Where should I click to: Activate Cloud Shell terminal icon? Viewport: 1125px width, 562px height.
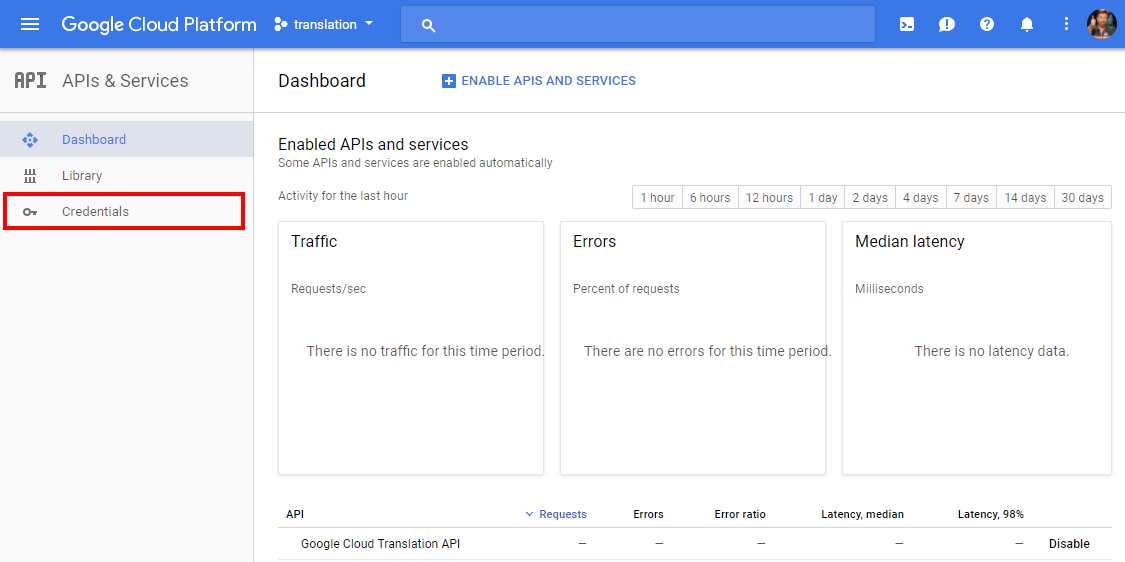(x=907, y=24)
